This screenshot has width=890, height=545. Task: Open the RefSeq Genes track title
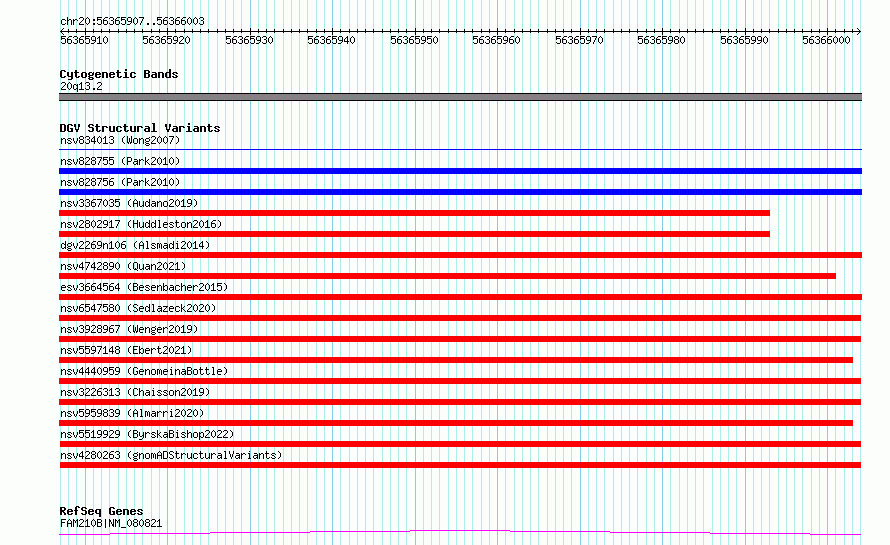pyautogui.click(x=102, y=512)
